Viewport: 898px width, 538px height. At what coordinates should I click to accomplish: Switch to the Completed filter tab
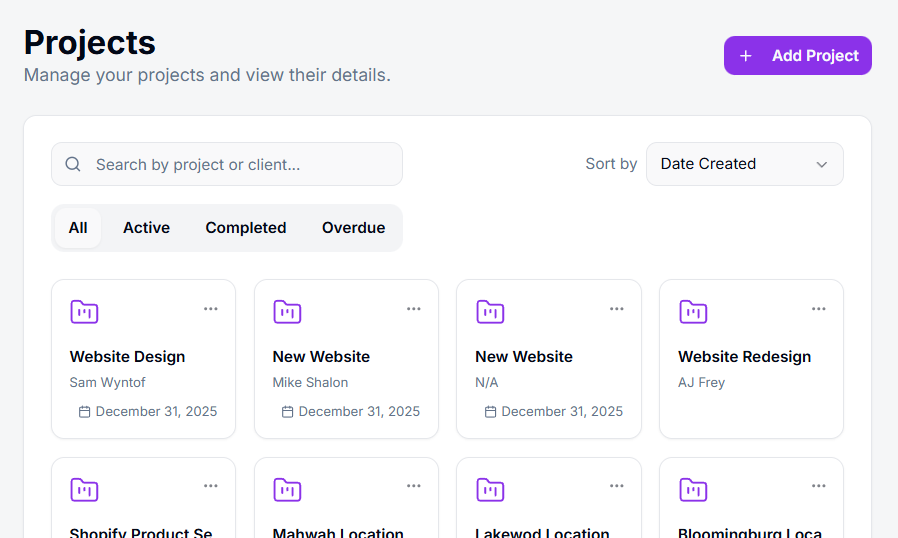coord(246,228)
